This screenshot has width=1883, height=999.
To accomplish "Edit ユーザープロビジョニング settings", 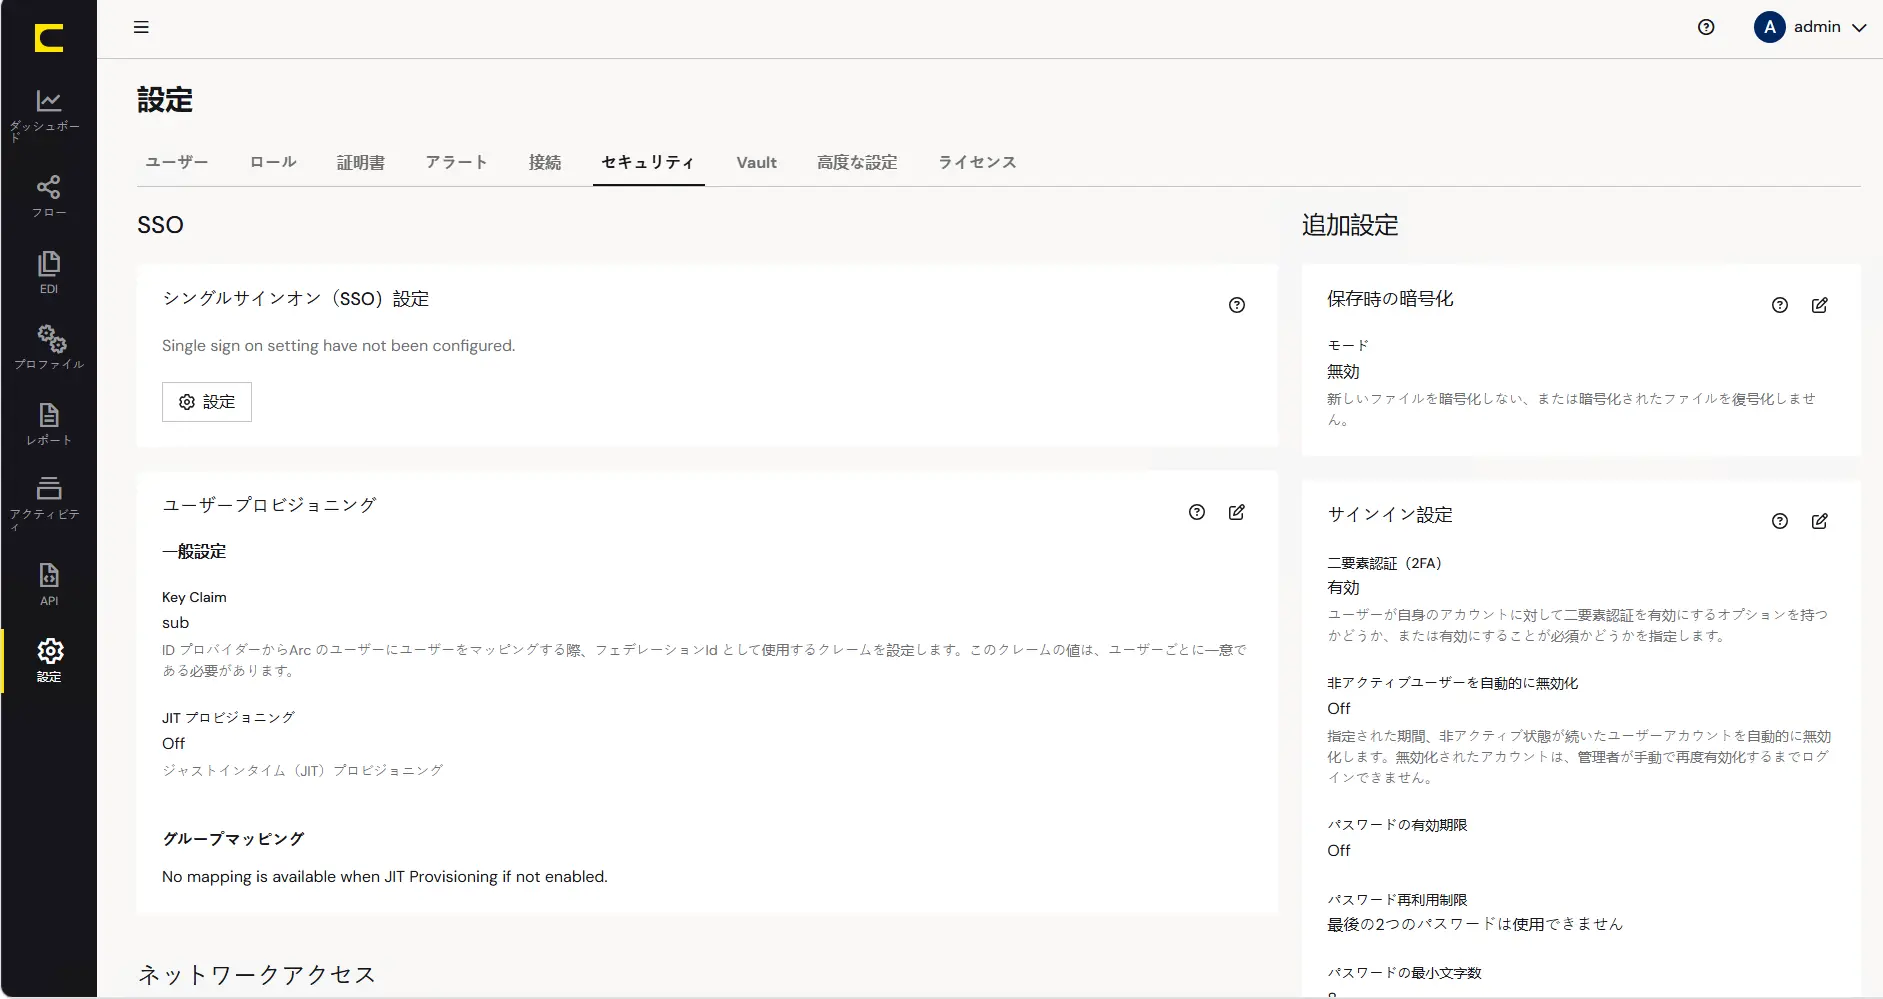I will pyautogui.click(x=1237, y=512).
